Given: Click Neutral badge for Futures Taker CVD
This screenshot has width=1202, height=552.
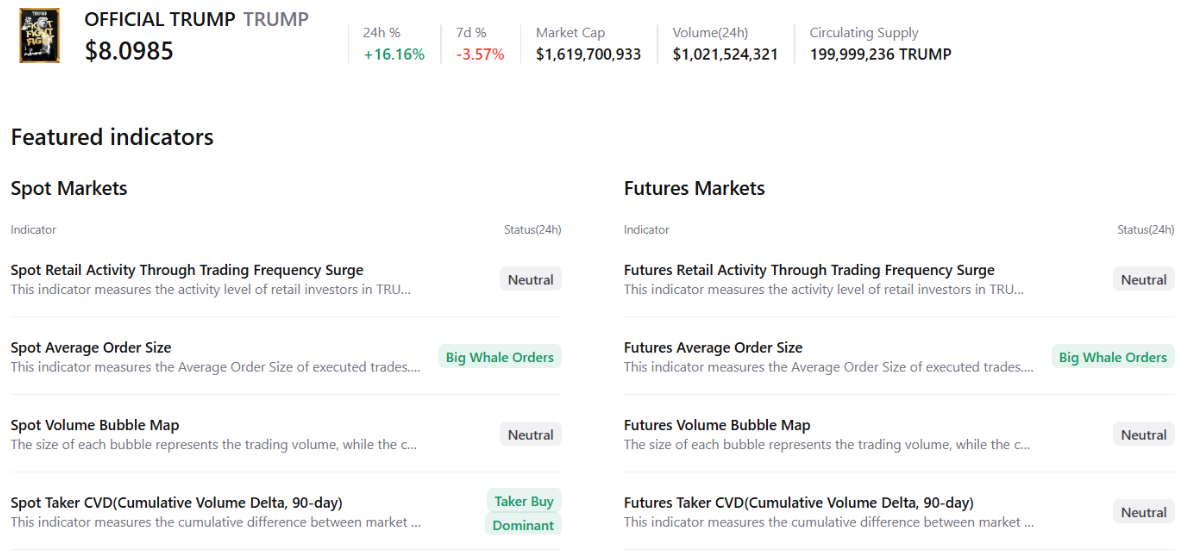Looking at the screenshot, I should 1143,512.
